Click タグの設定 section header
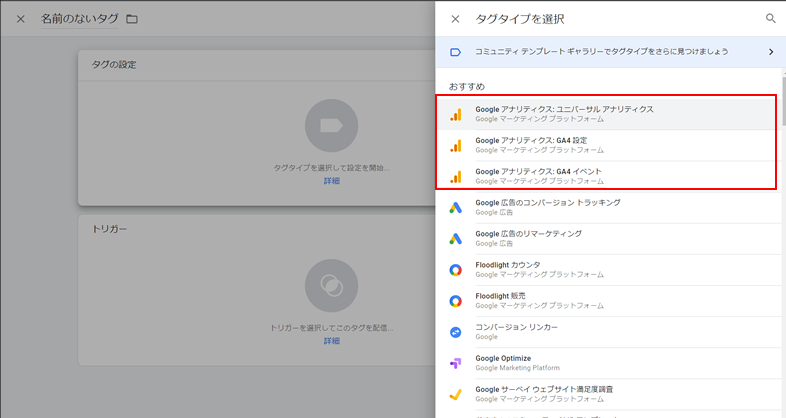786x418 pixels. tap(114, 65)
